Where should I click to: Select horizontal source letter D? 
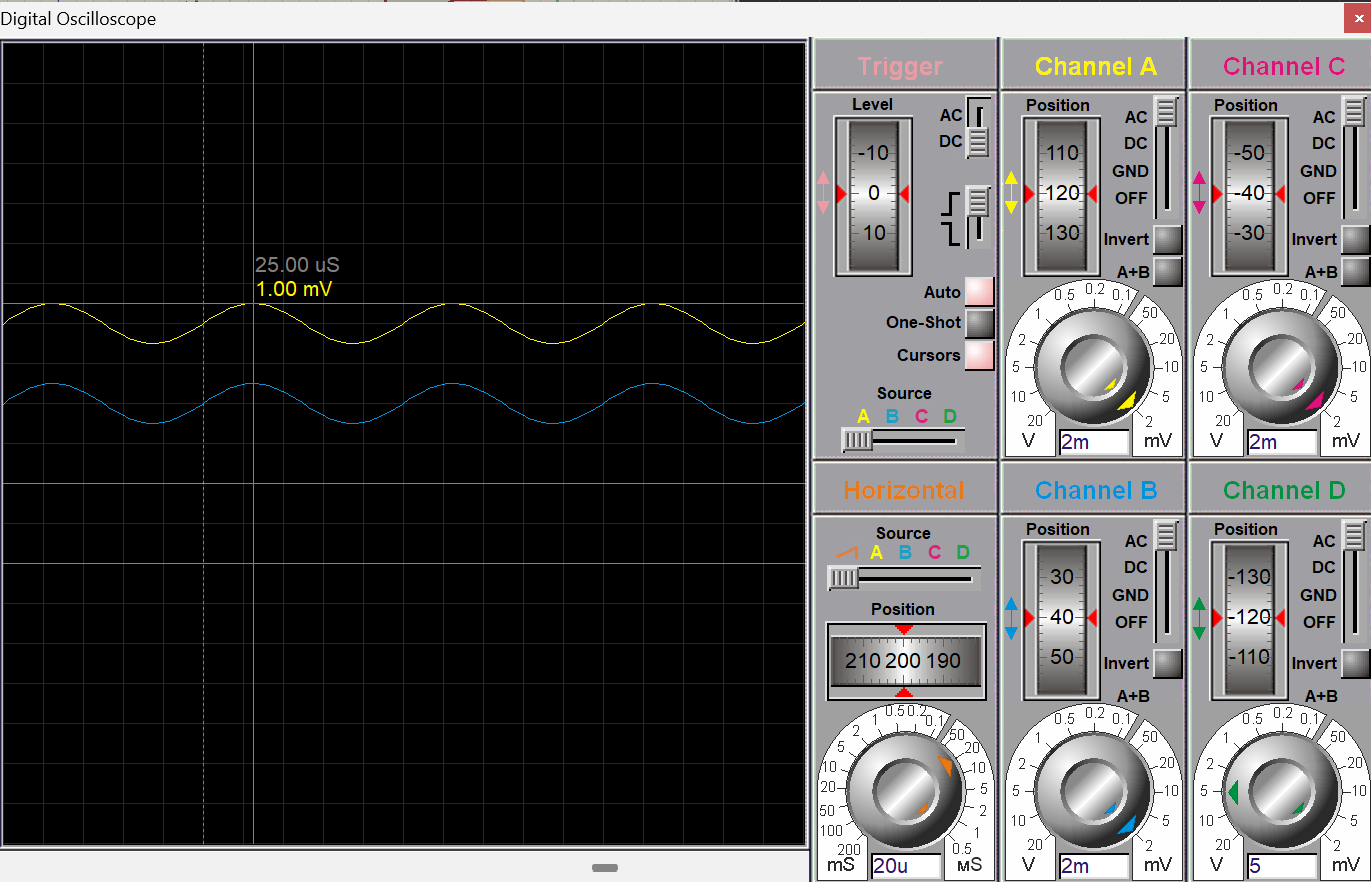963,552
